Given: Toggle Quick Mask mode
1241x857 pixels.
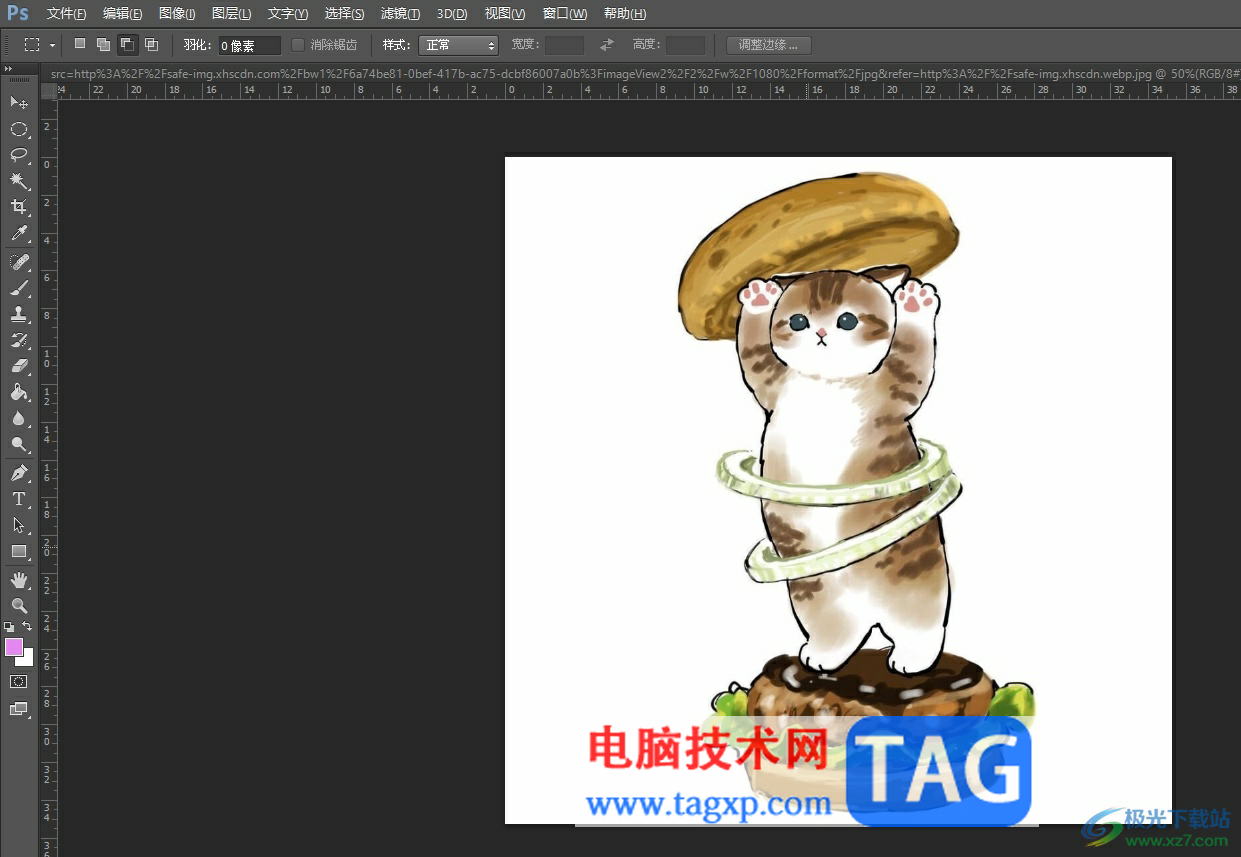Looking at the screenshot, I should coord(19,681).
